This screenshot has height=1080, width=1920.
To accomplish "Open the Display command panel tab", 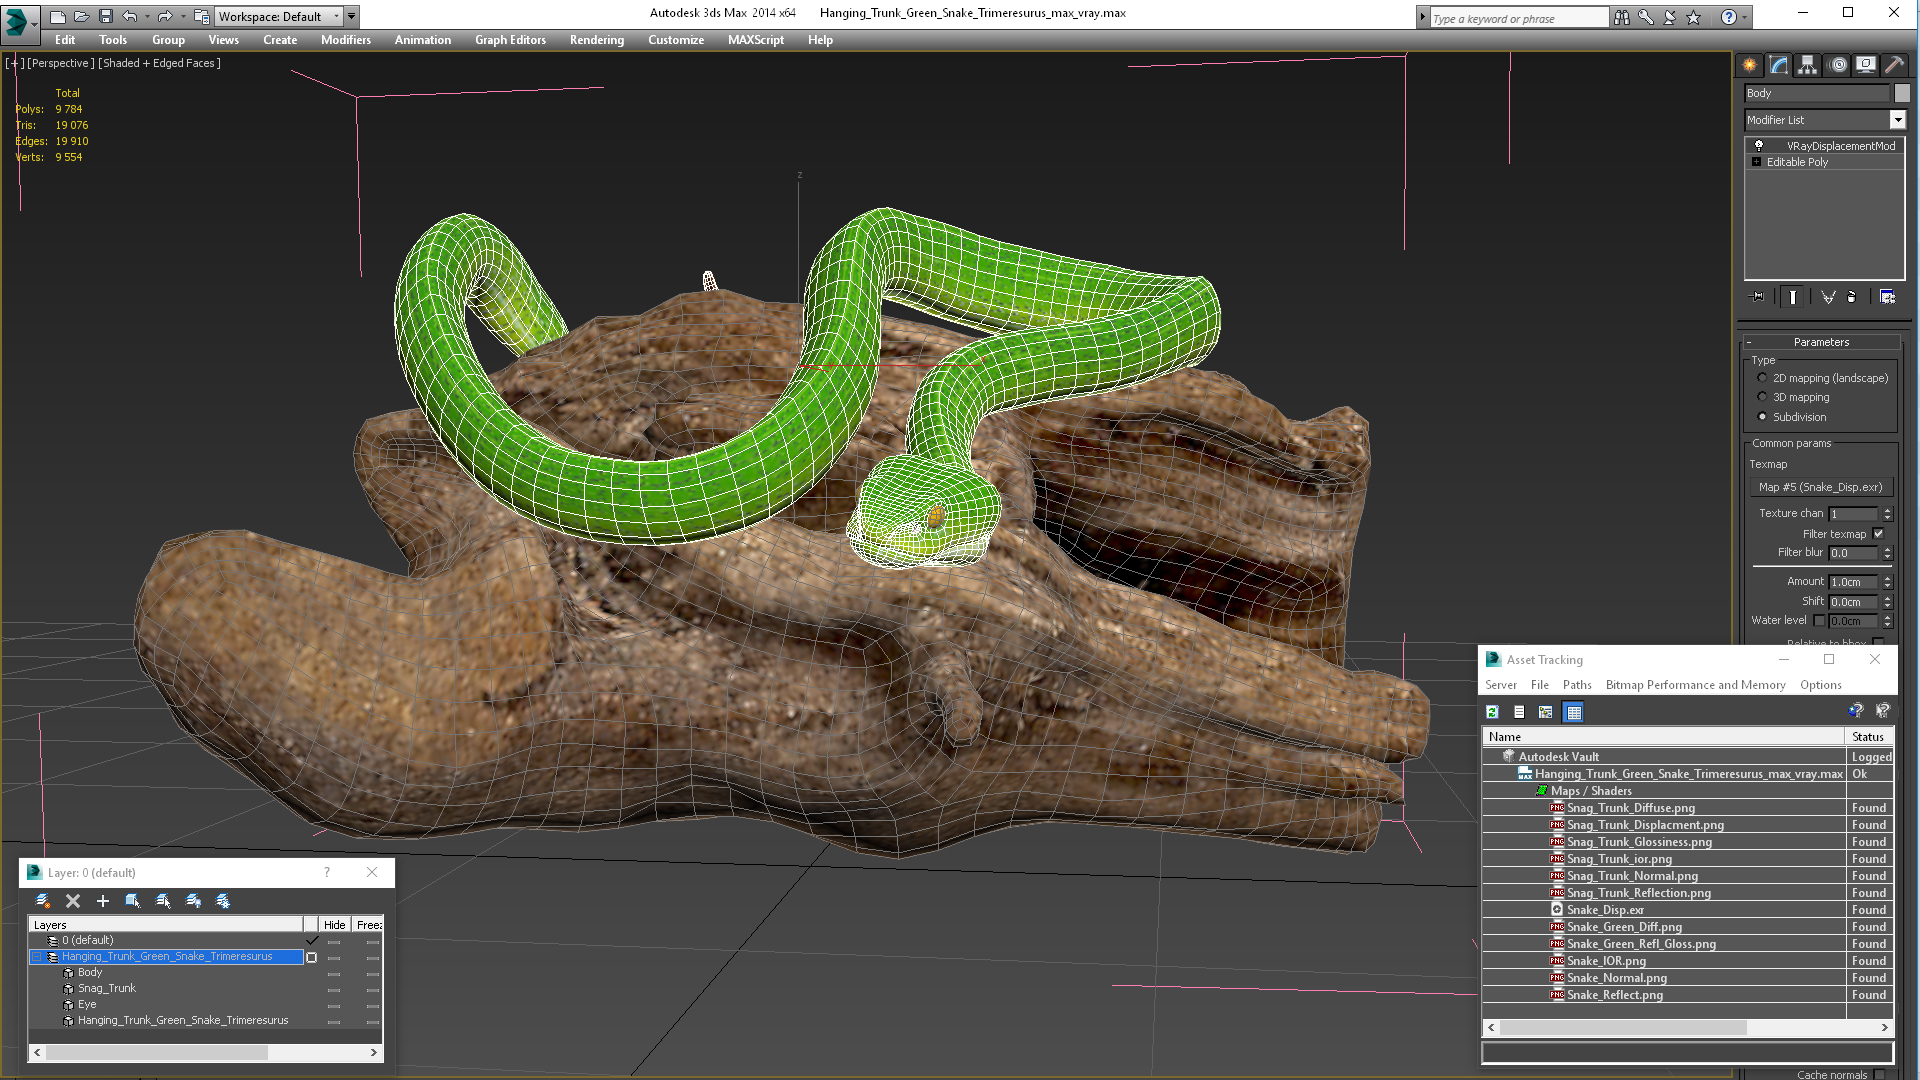I will pyautogui.click(x=1866, y=65).
